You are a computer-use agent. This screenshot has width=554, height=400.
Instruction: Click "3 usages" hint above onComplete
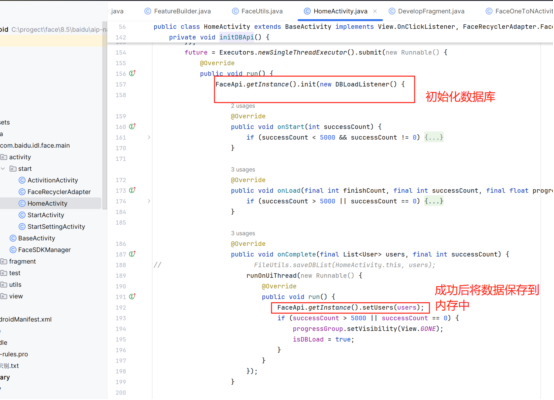point(243,234)
